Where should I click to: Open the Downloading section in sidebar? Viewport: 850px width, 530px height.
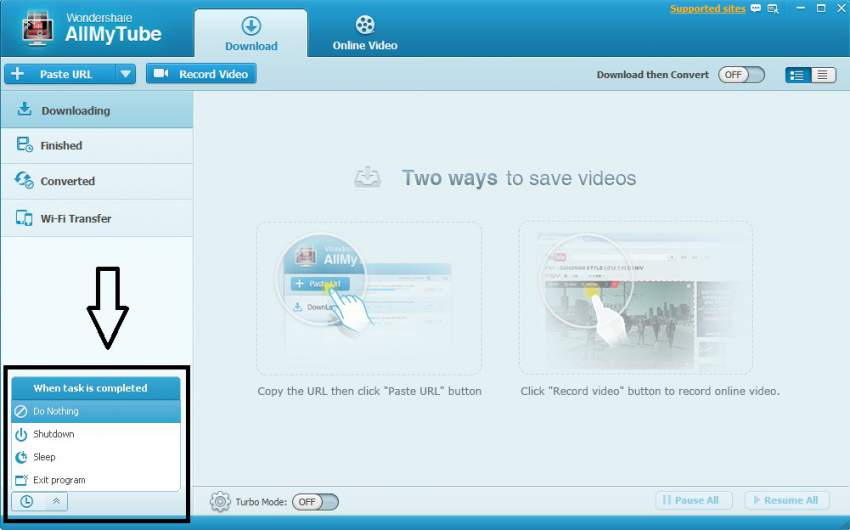click(96, 110)
